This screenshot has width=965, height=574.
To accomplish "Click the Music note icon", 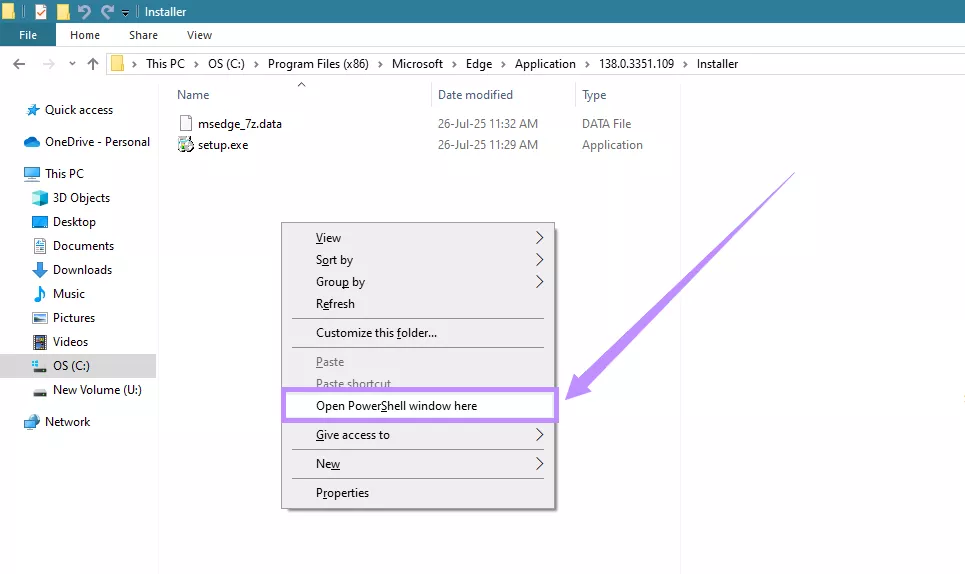I will (x=40, y=293).
